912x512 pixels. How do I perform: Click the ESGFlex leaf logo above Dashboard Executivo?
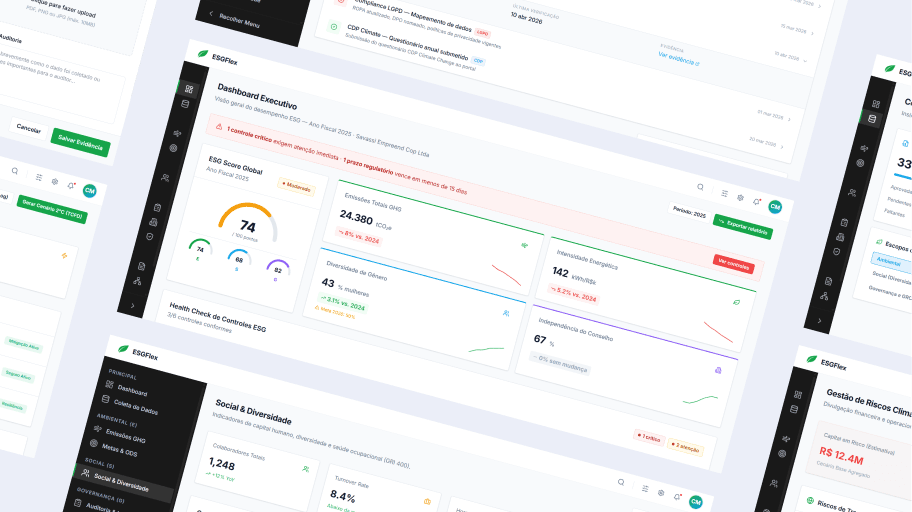(x=203, y=53)
